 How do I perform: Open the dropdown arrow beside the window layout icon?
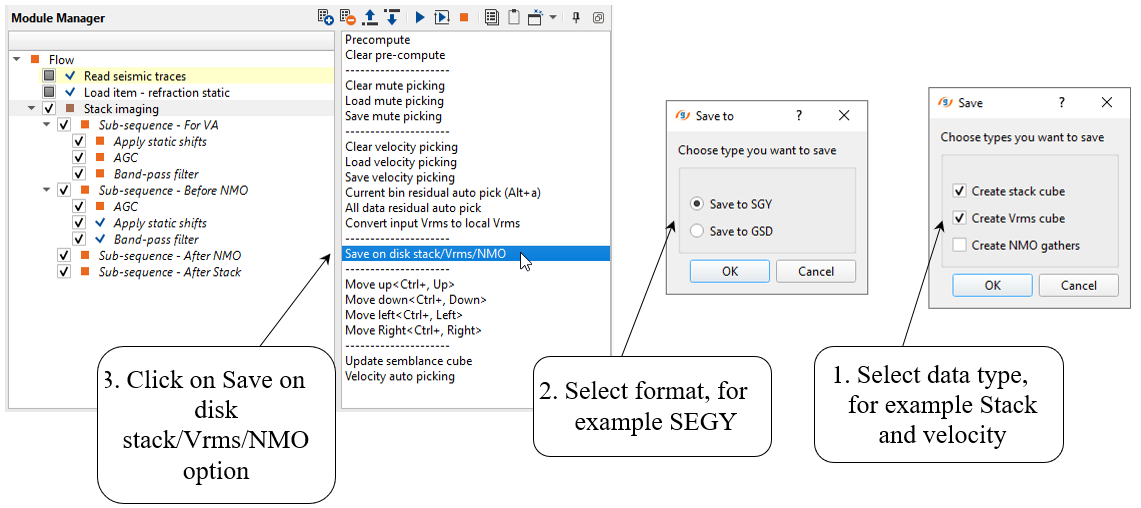click(x=553, y=17)
